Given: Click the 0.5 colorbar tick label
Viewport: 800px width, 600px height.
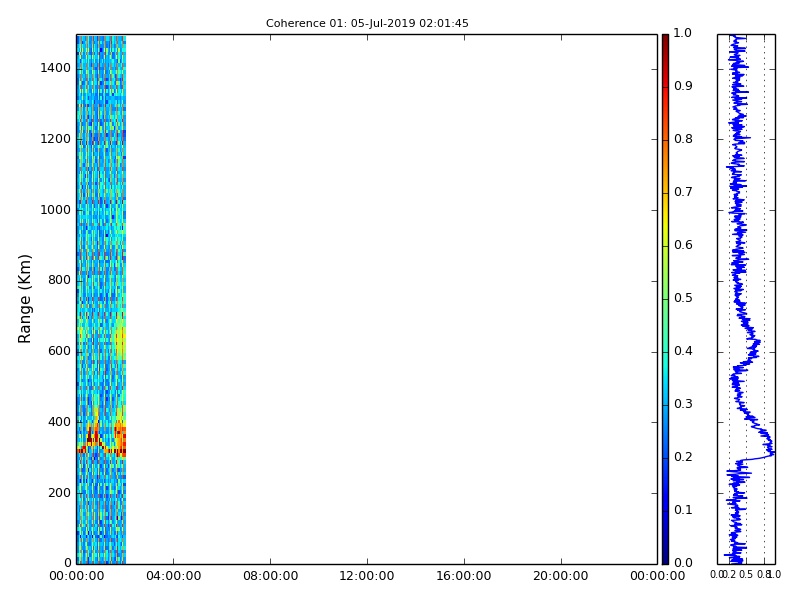Looking at the screenshot, I should (683, 298).
